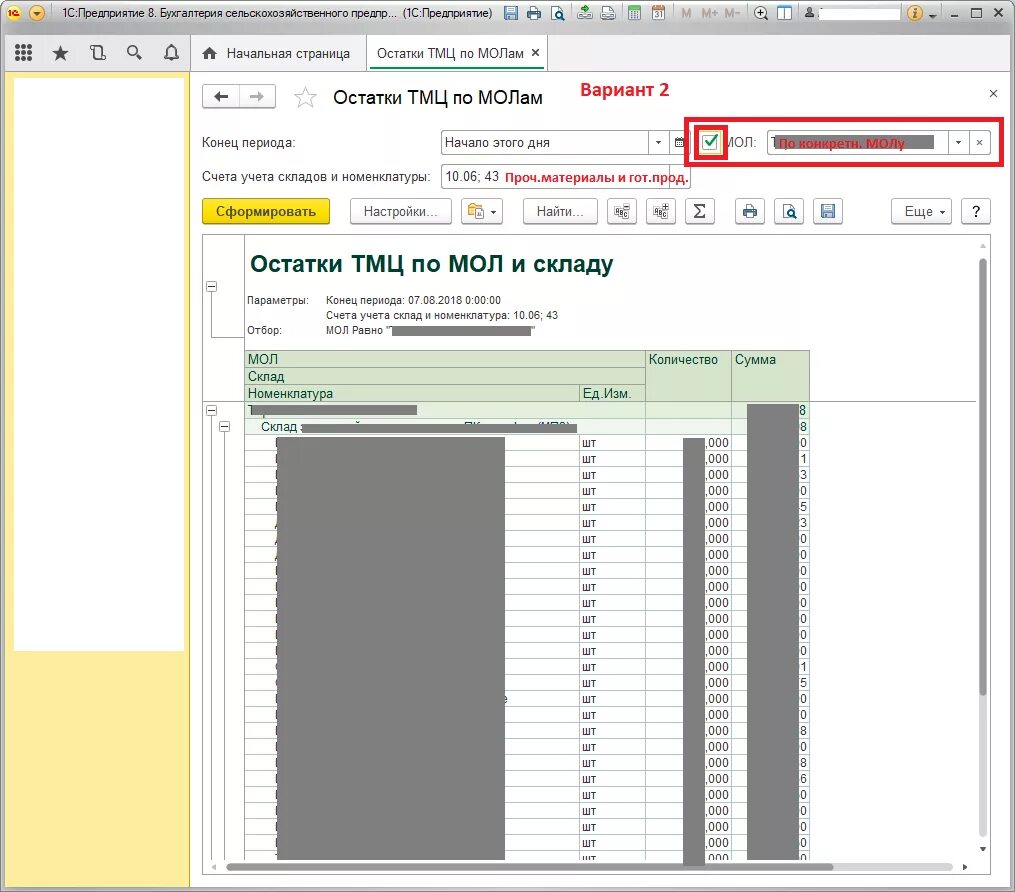Image resolution: width=1015 pixels, height=892 pixels.
Task: Click the Конец периода input field
Action: coord(545,142)
